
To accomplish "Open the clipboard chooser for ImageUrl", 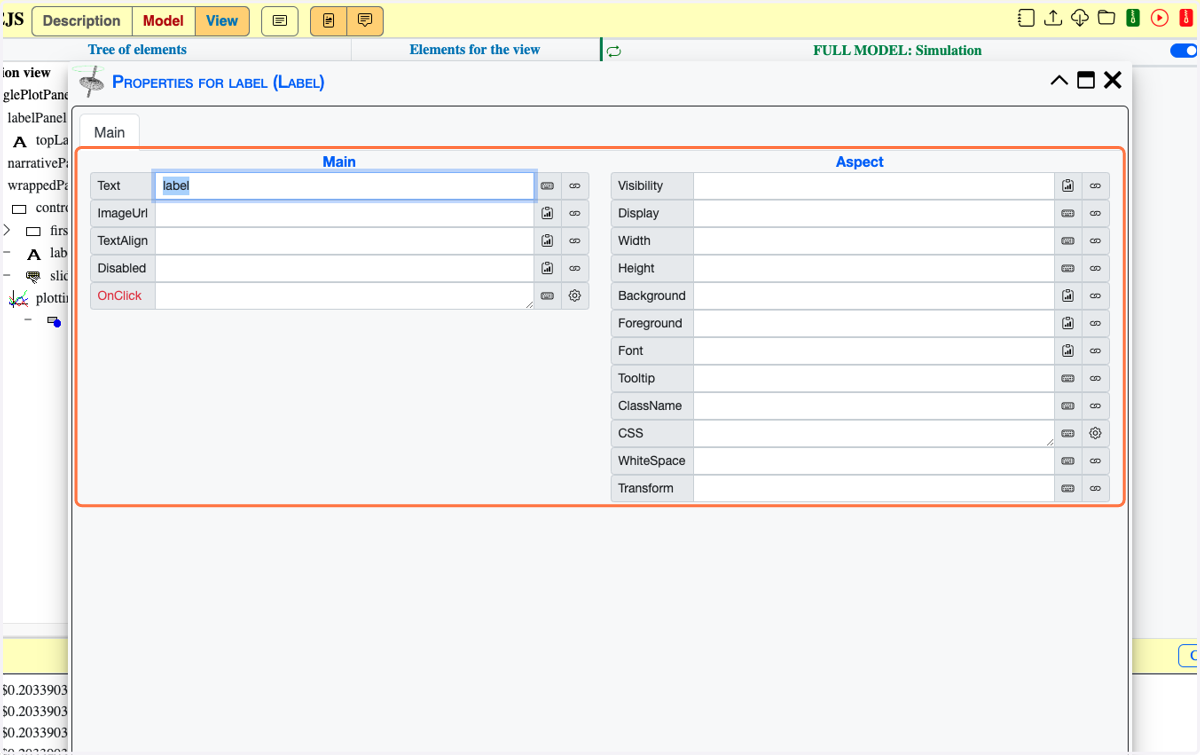I will 548,213.
